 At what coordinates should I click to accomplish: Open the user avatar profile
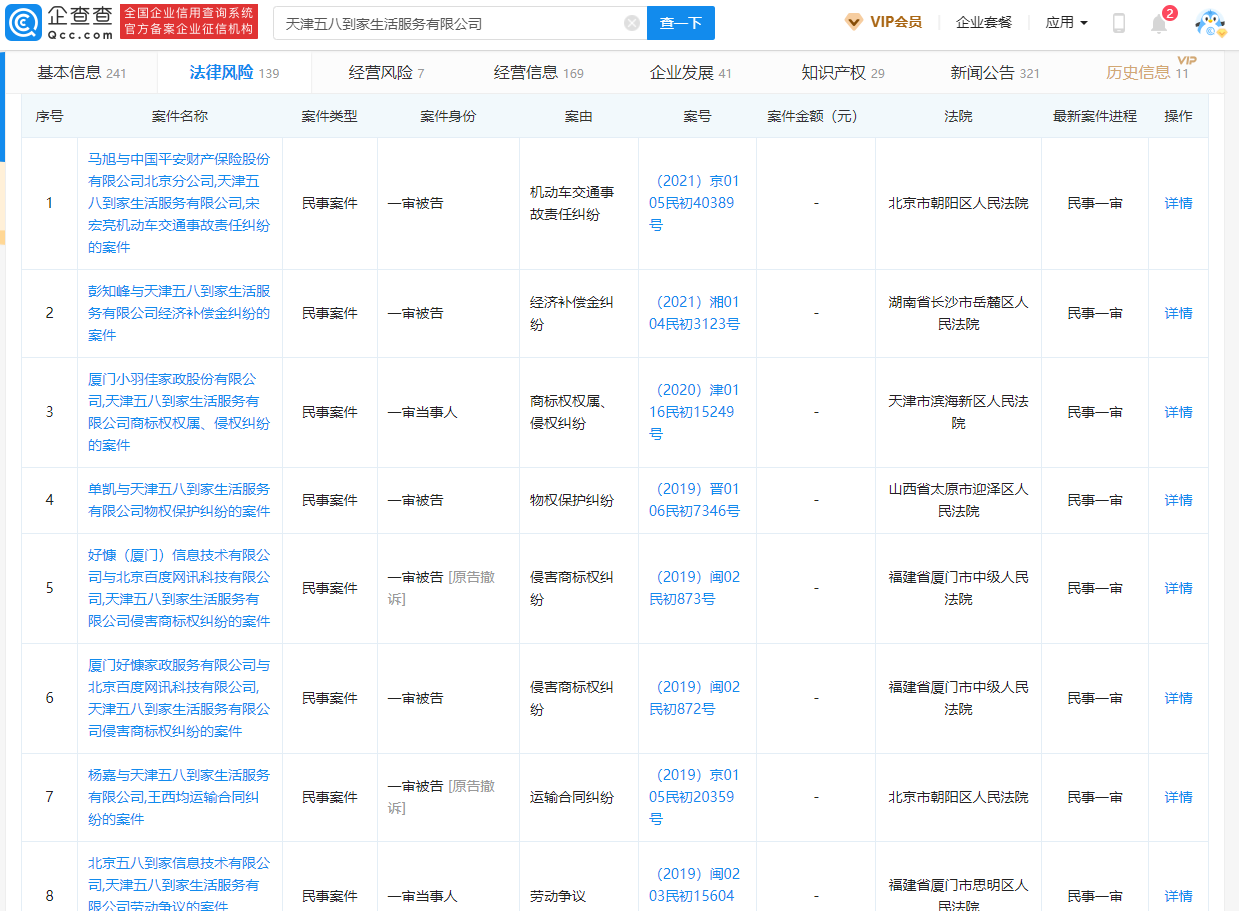coord(1211,23)
